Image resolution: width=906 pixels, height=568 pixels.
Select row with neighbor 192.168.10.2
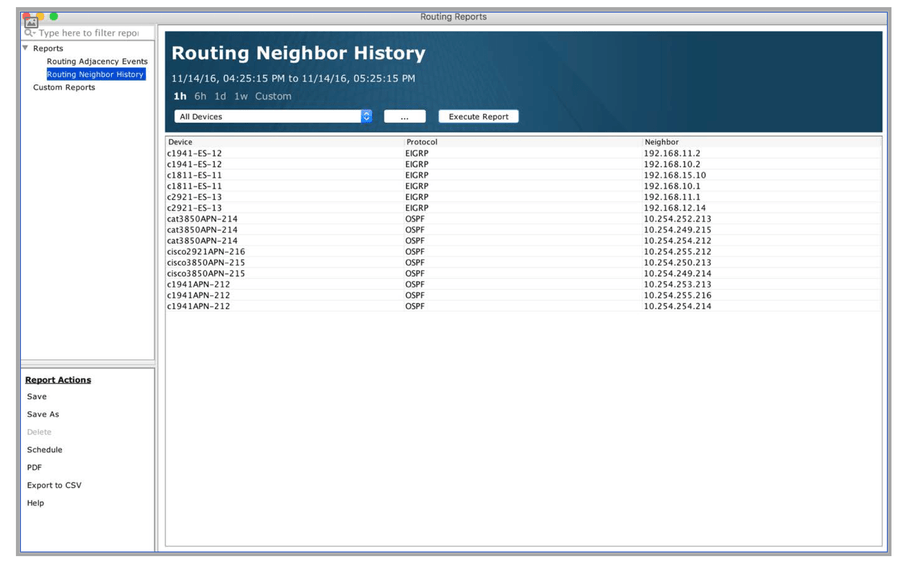pos(523,165)
